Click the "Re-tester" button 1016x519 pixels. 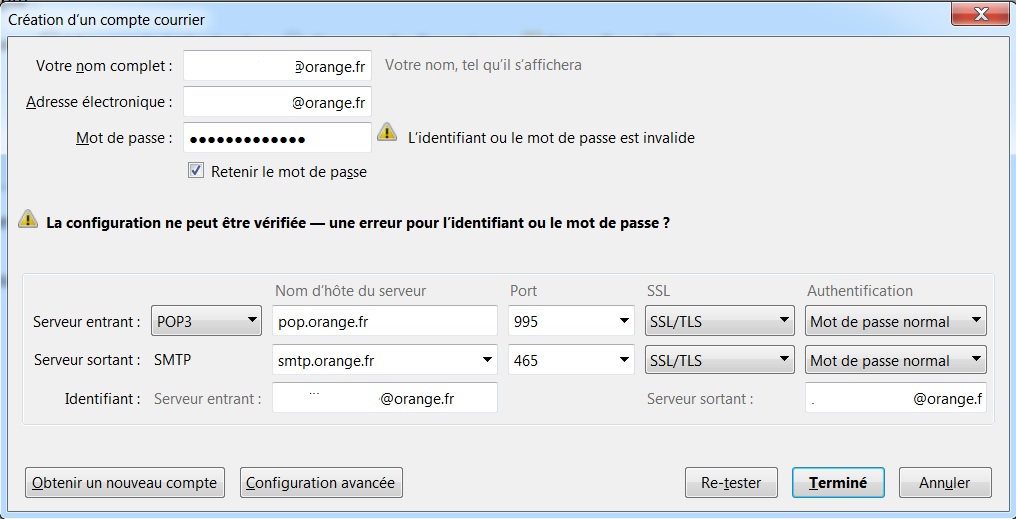[x=731, y=483]
